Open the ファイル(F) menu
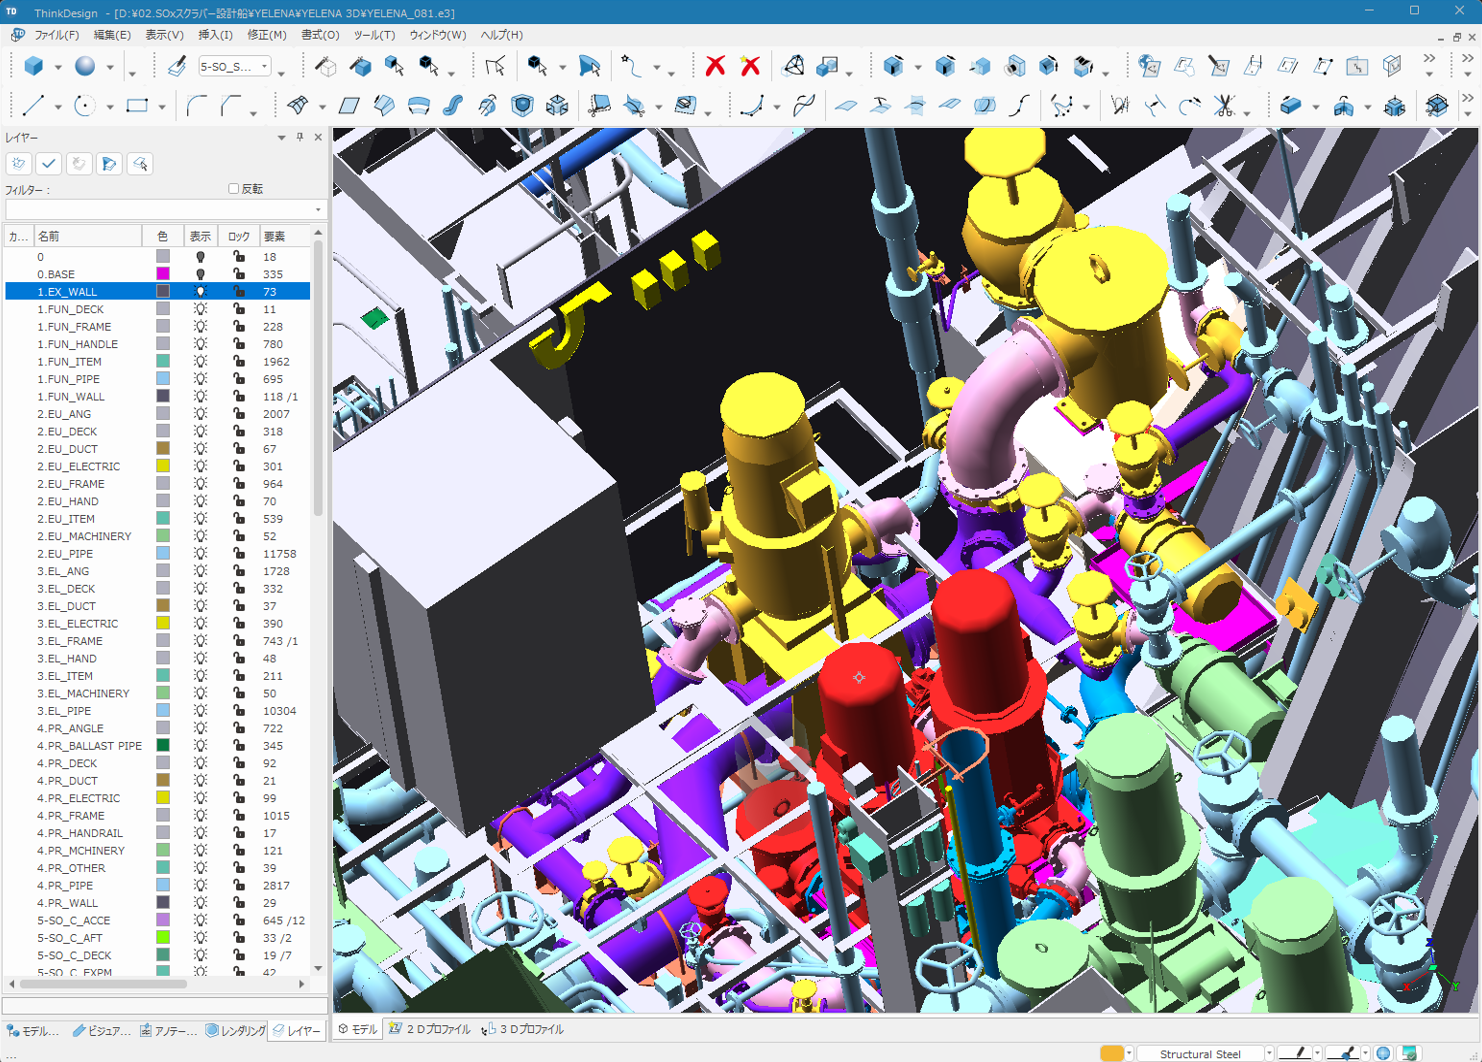 coord(56,35)
